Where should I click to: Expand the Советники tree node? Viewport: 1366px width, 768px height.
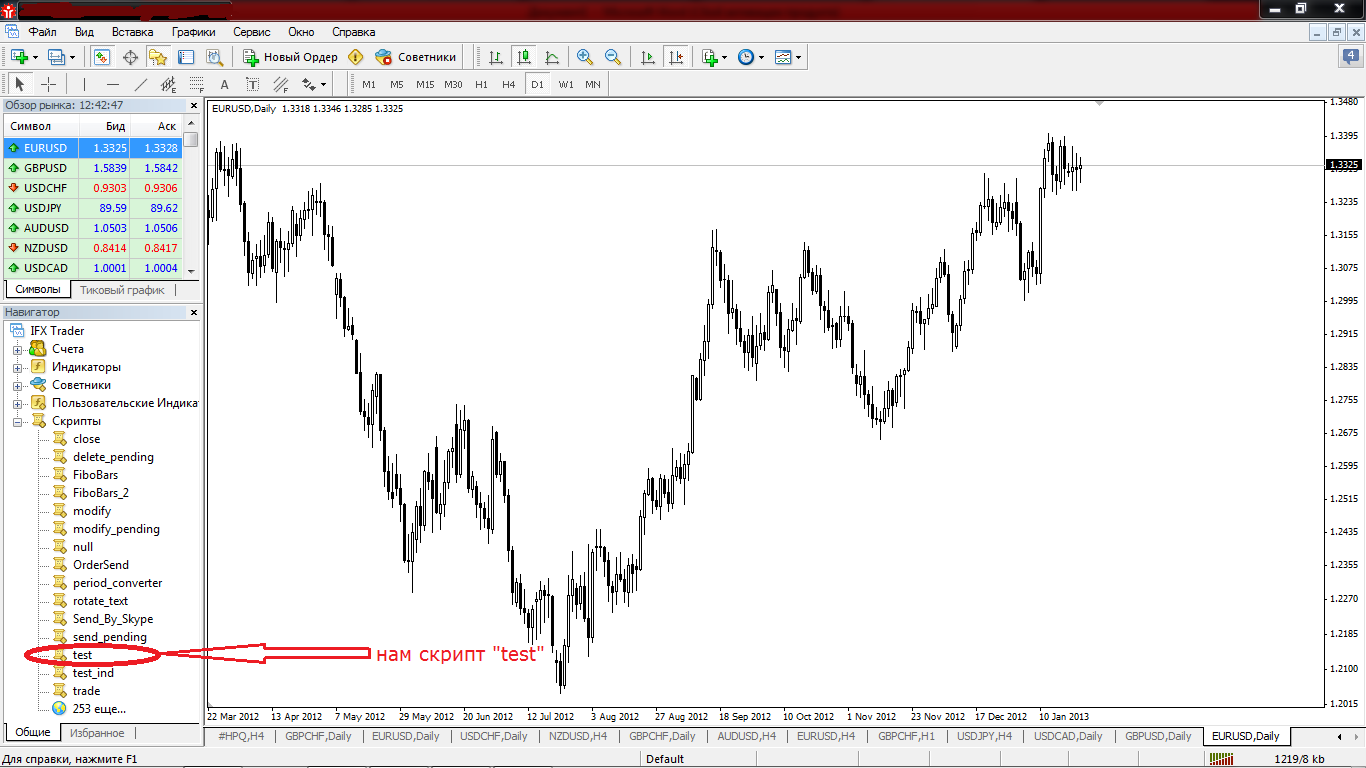click(x=17, y=385)
